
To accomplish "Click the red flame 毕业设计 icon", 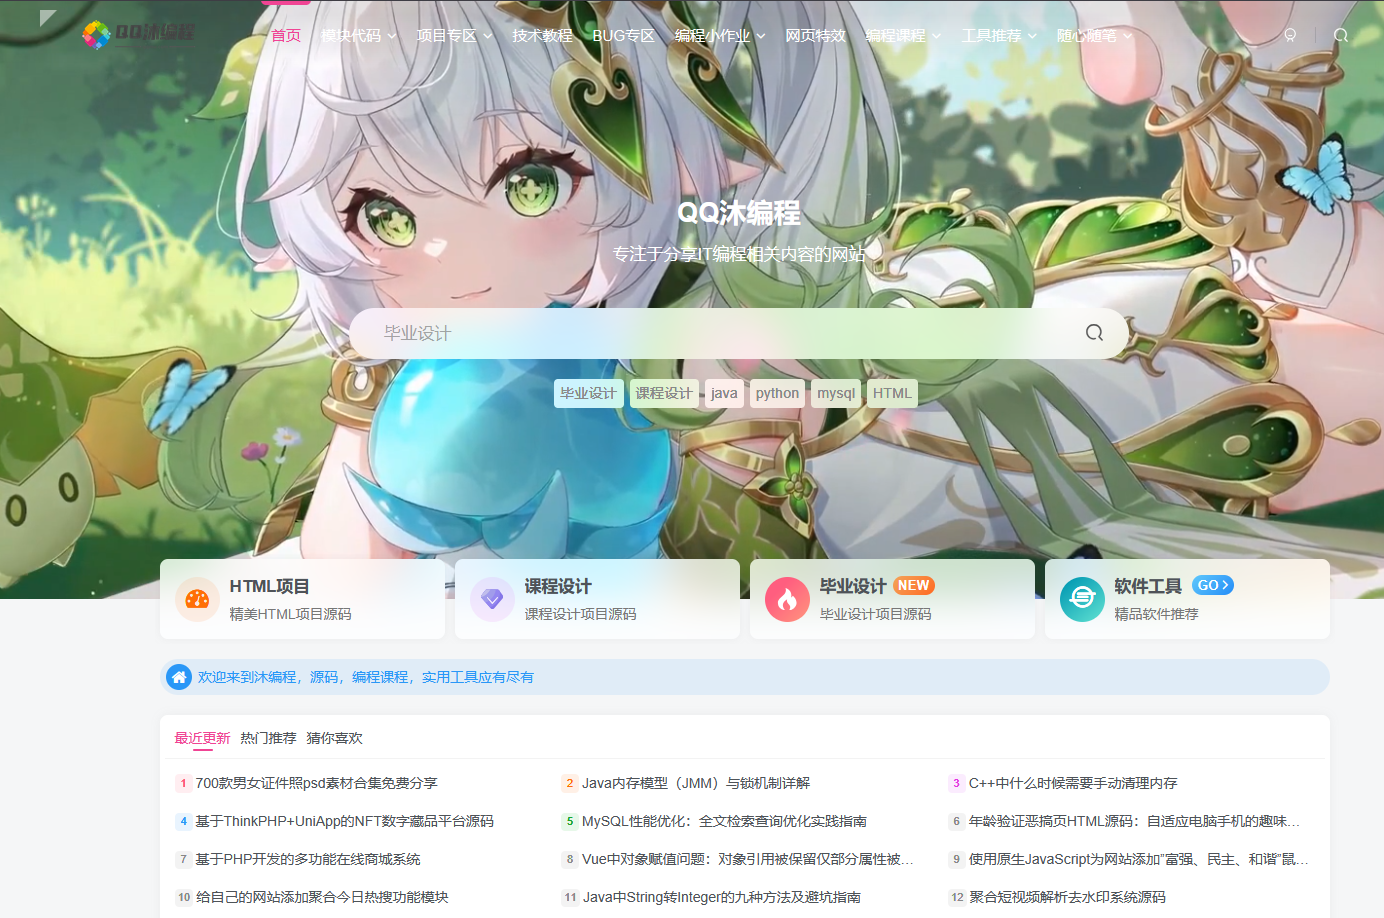I will coord(787,599).
